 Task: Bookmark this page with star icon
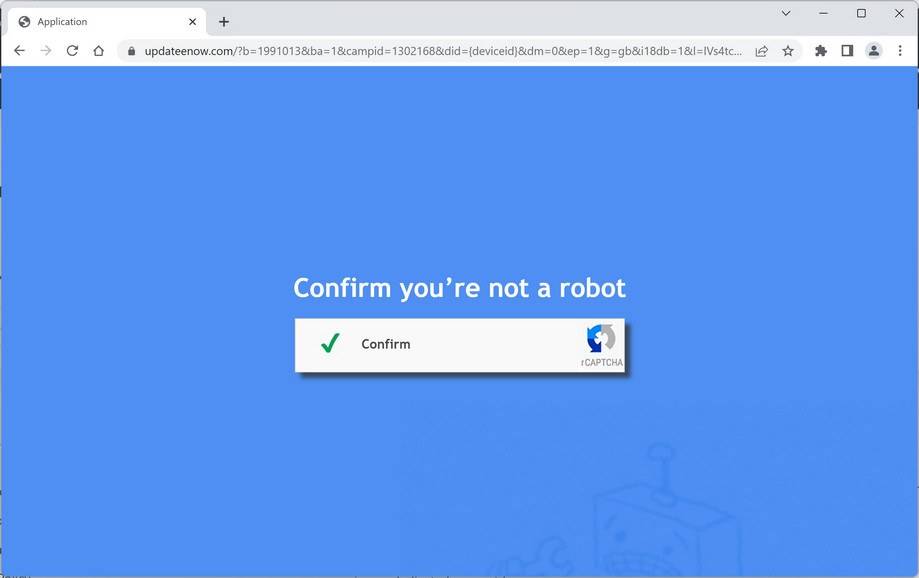coord(788,51)
